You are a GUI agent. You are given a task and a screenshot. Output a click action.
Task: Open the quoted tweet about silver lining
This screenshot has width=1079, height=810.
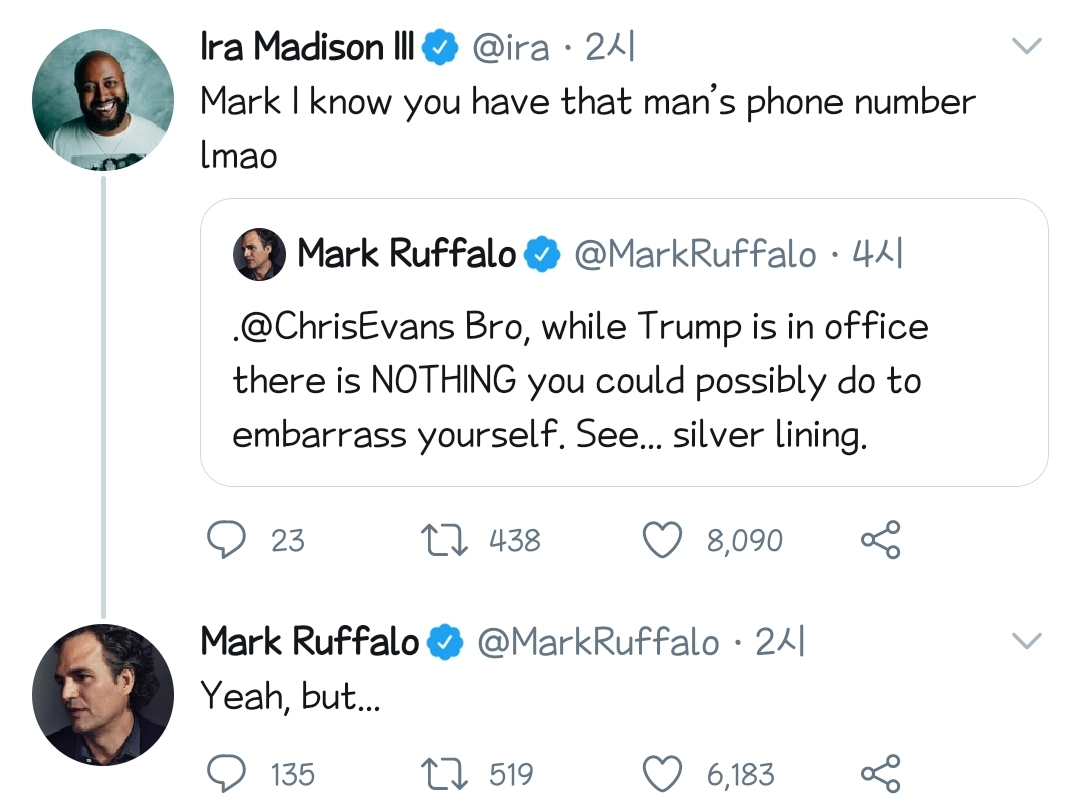click(624, 400)
